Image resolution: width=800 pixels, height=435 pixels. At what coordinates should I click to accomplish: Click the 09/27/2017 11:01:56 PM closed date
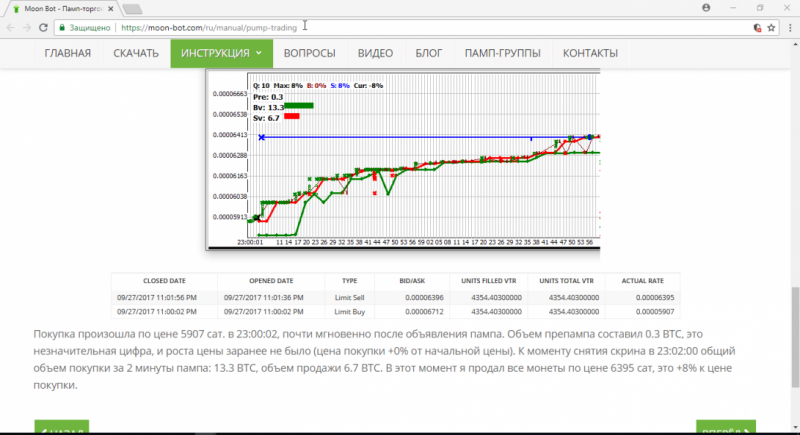(x=157, y=297)
